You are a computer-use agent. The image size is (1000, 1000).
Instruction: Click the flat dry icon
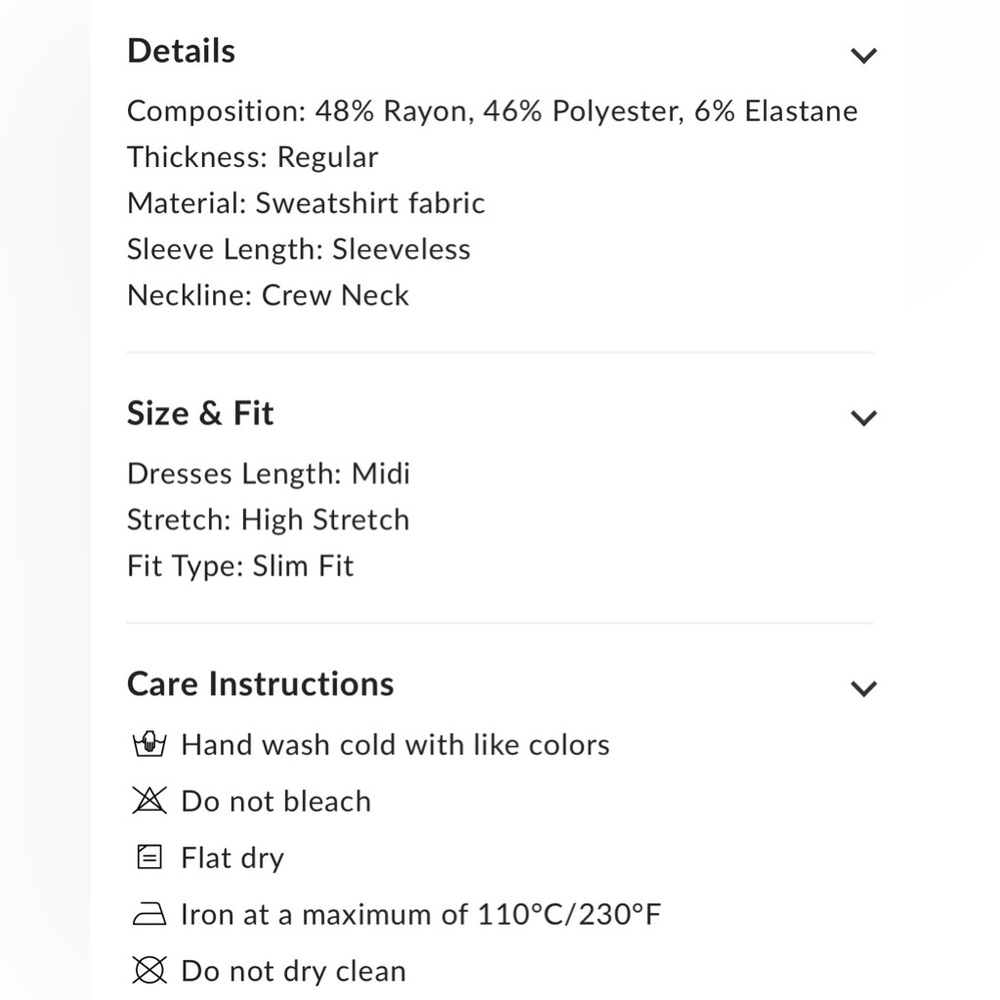click(147, 857)
